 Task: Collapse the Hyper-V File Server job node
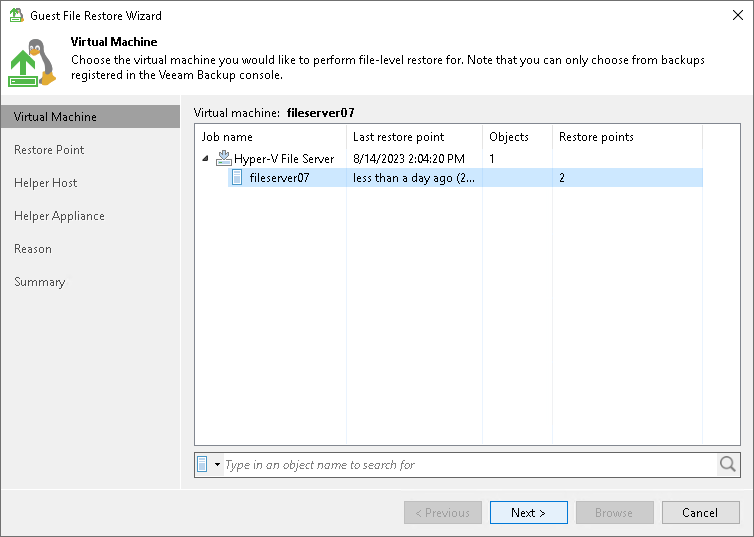click(205, 158)
